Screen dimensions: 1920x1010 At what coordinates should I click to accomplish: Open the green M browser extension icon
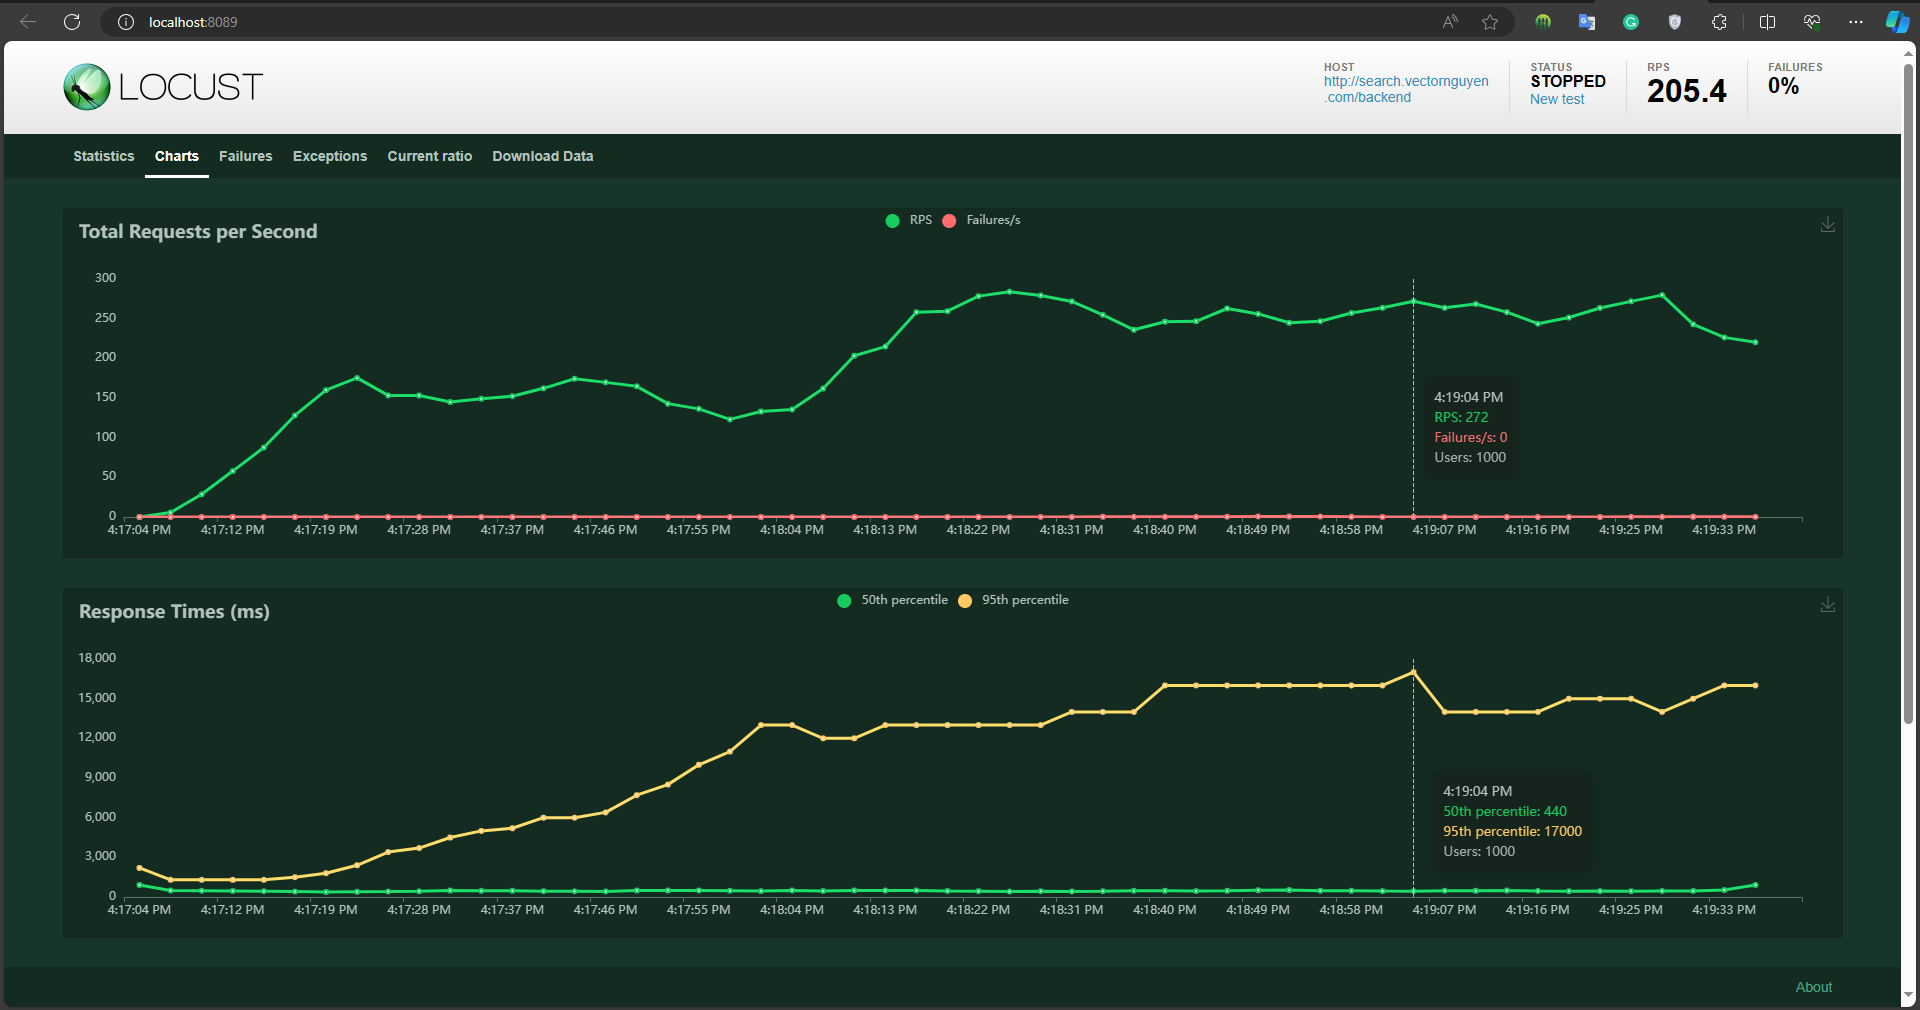coord(1543,22)
